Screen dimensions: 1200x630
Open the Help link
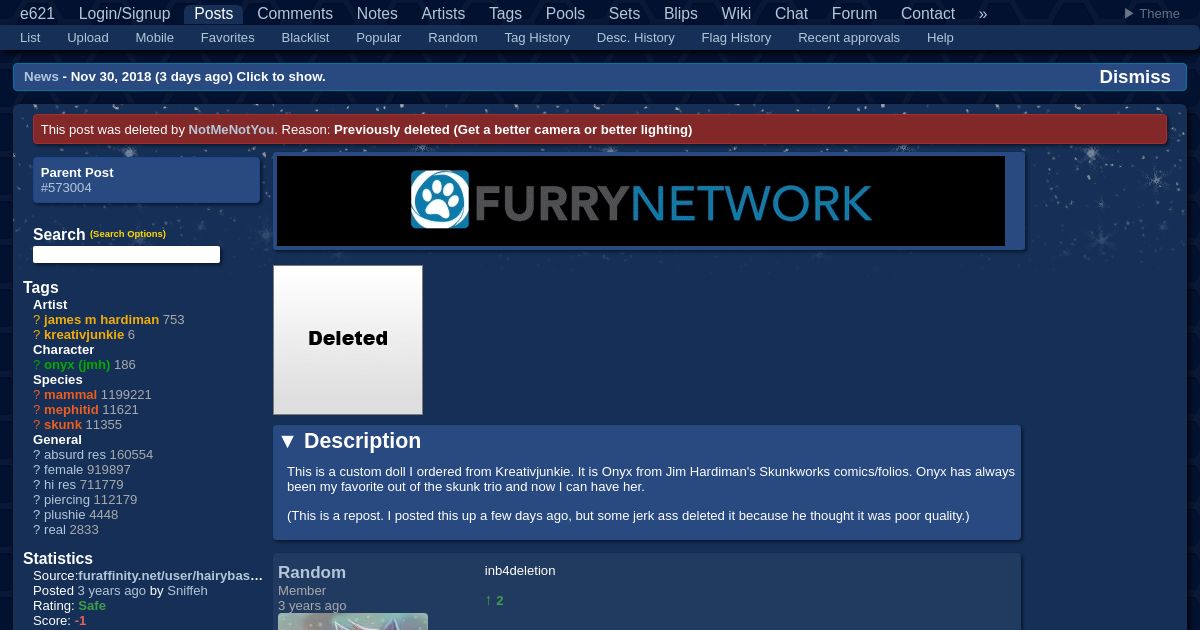click(x=940, y=38)
